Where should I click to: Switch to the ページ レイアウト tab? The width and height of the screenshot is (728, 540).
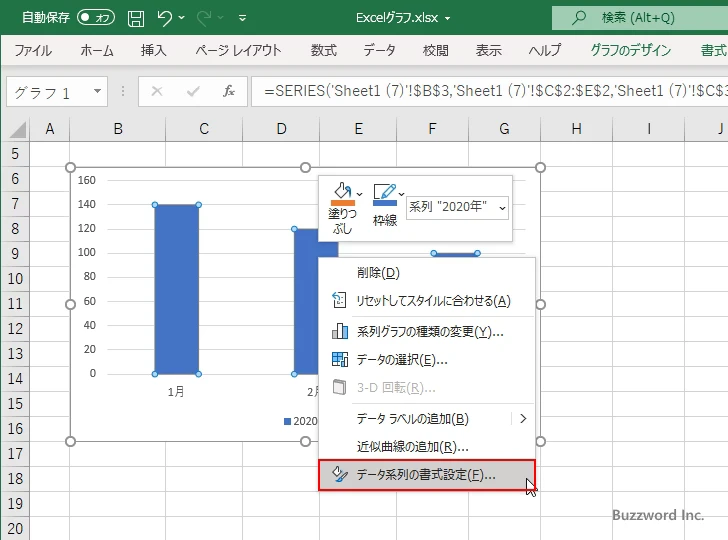(x=238, y=50)
